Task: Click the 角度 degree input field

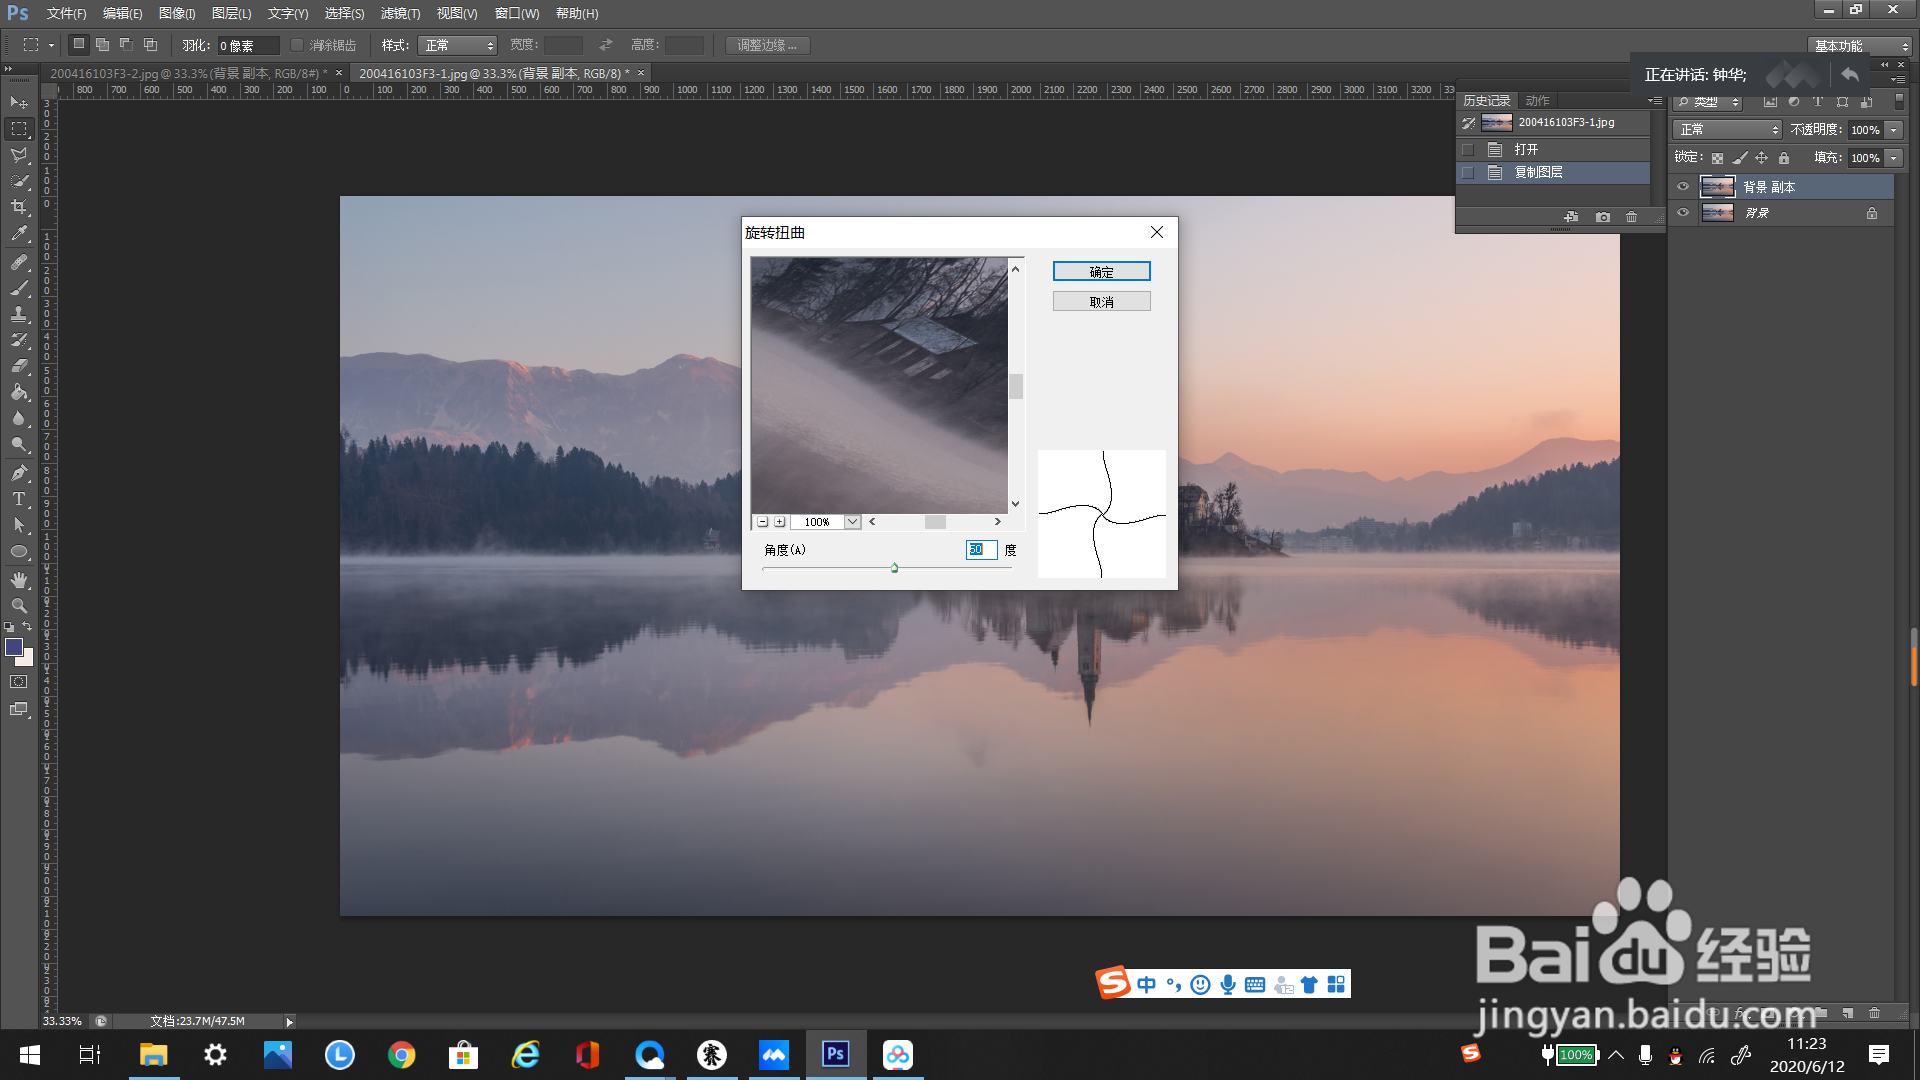Action: point(980,550)
